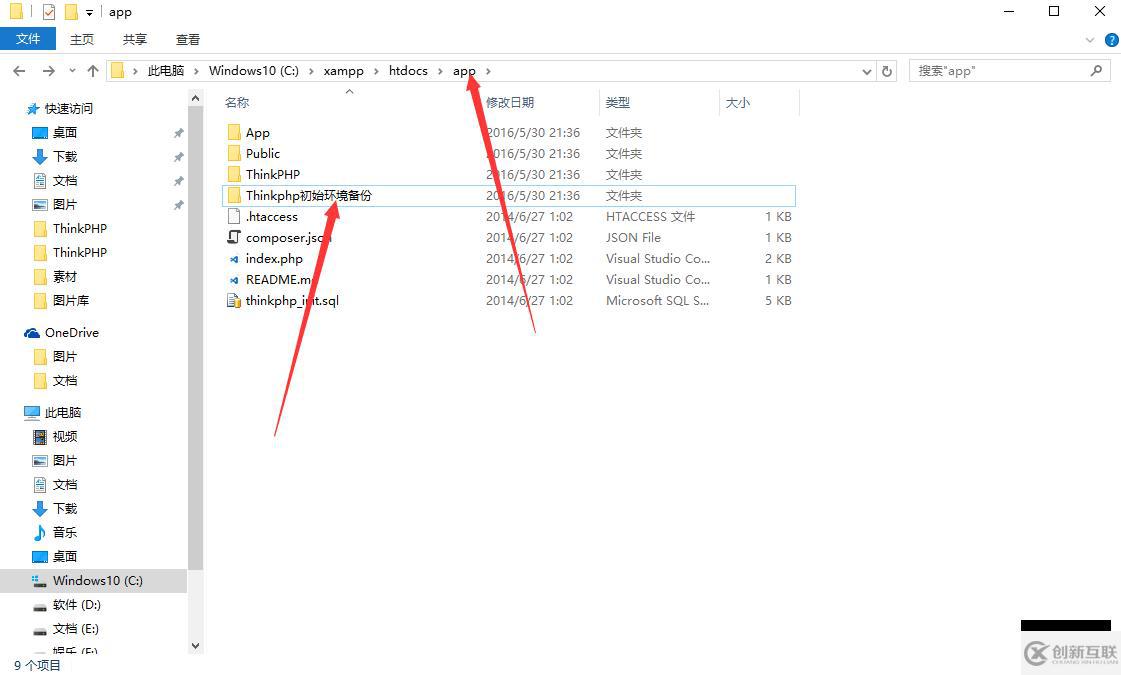1121x675 pixels.
Task: Select the App folder icon
Action: point(234,132)
